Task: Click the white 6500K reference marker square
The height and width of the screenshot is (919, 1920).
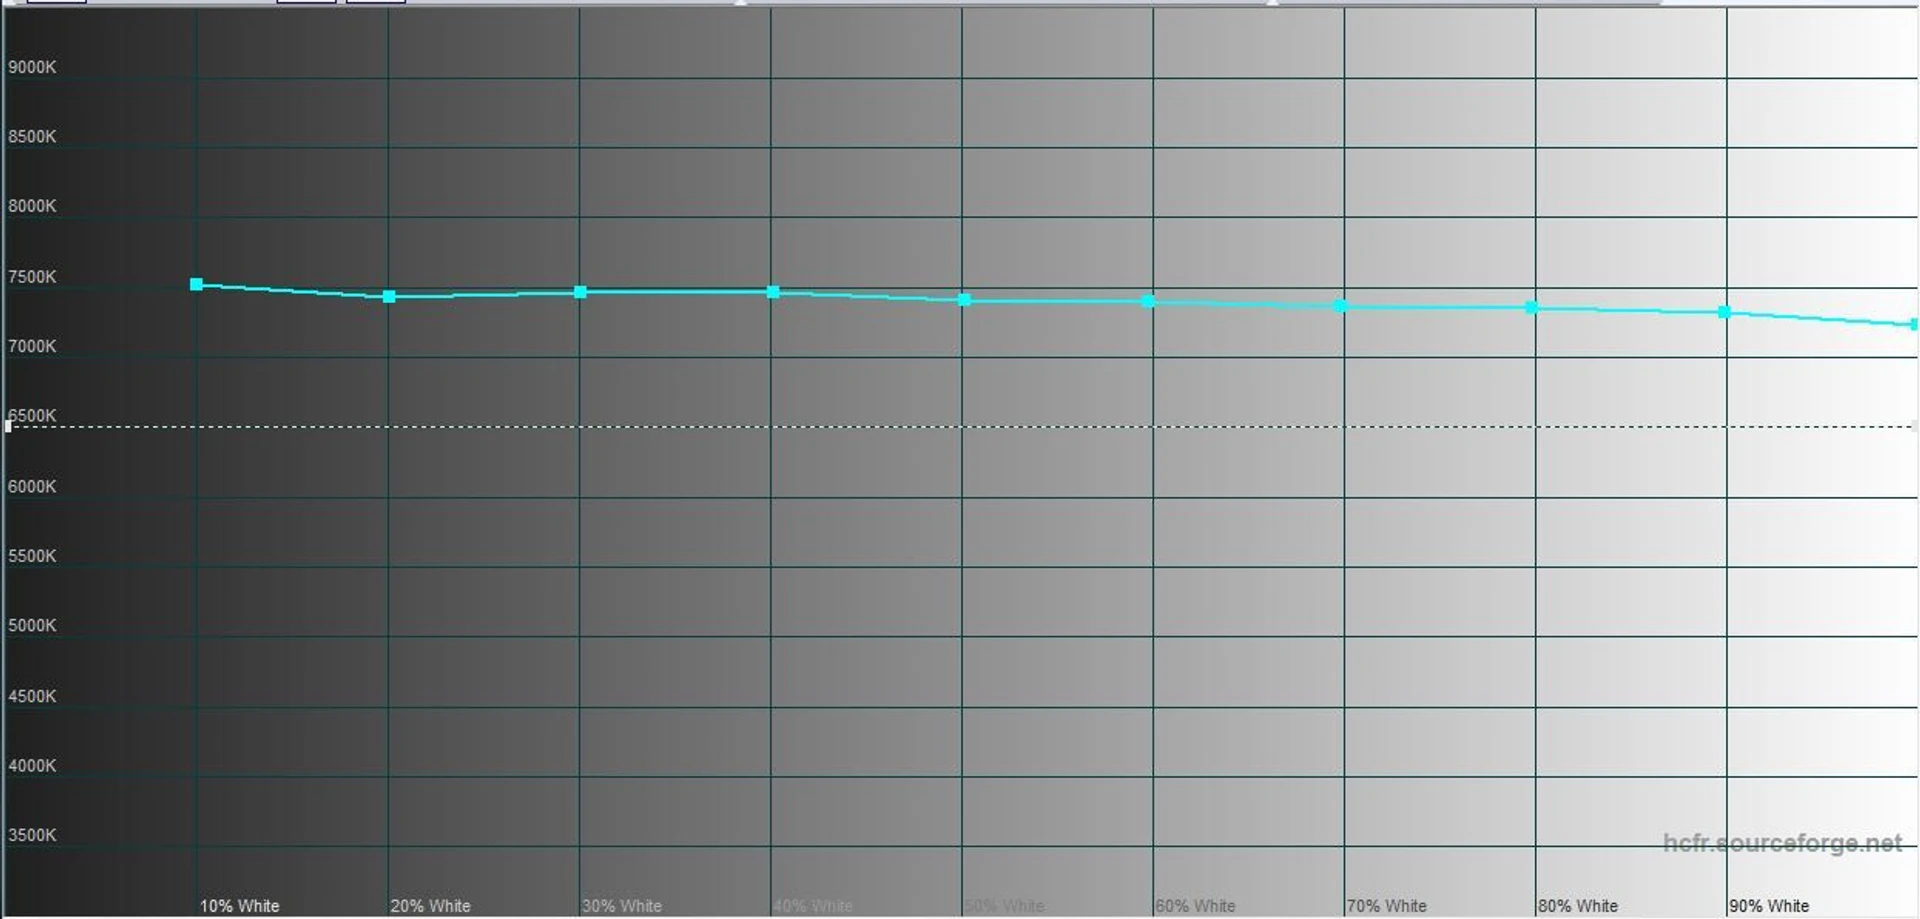Action: pos(8,427)
